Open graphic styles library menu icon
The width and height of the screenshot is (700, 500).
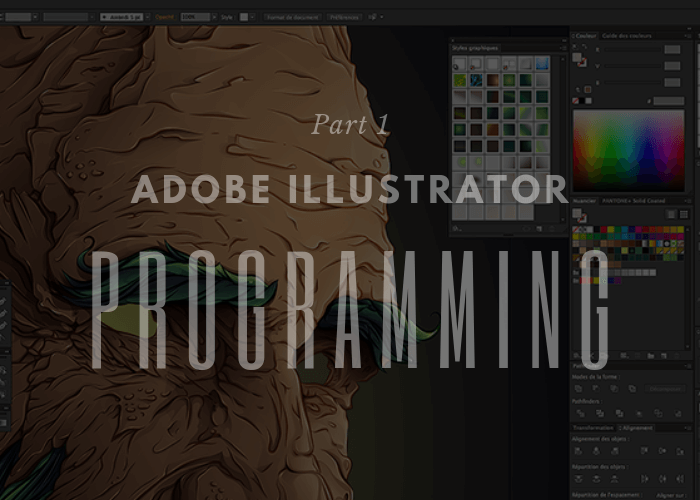(456, 229)
